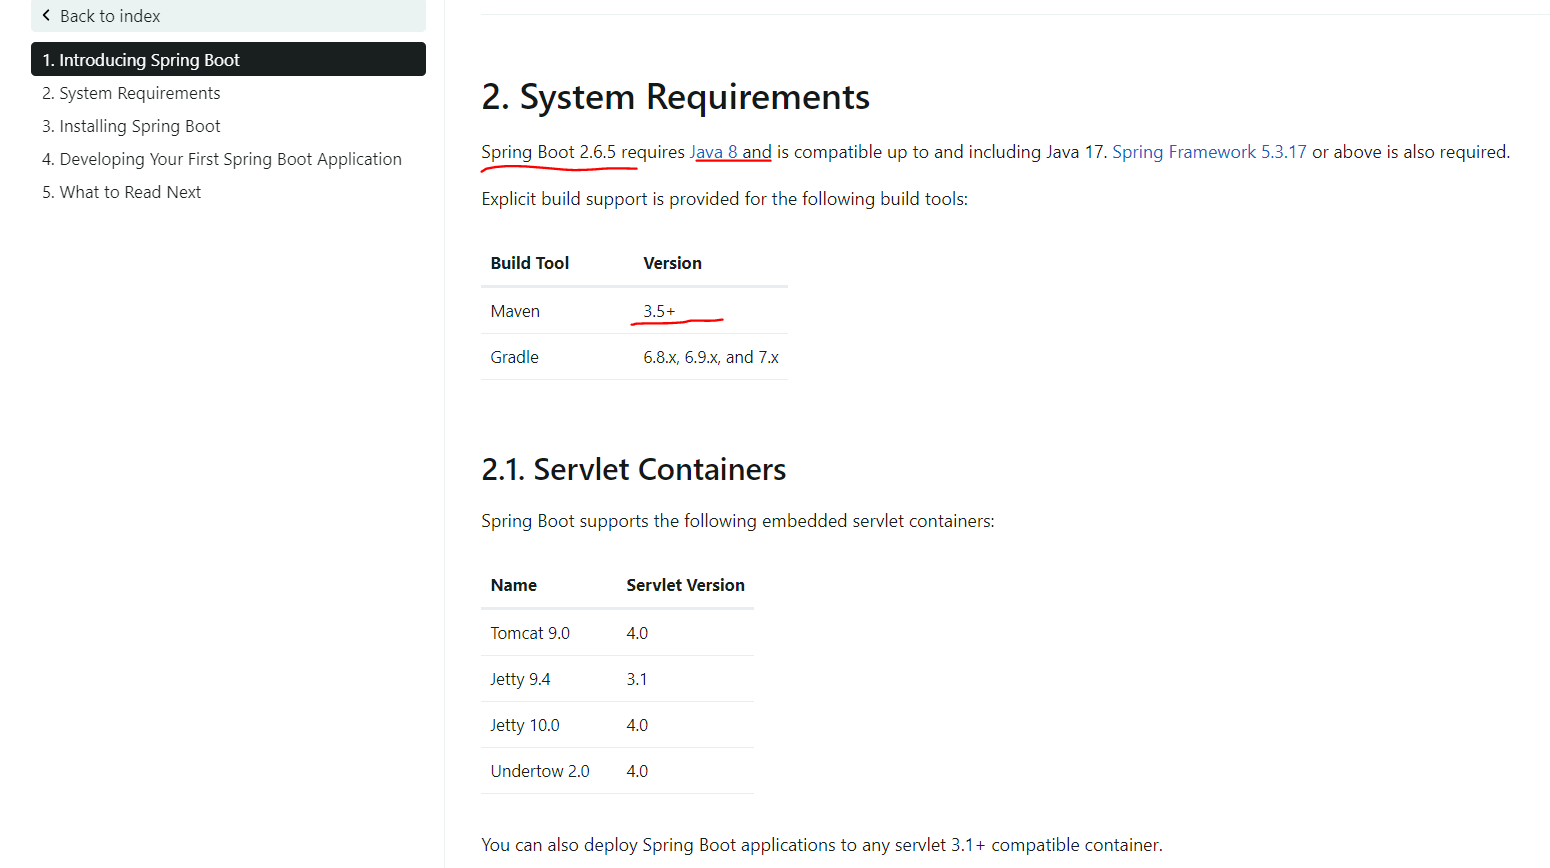Click the back chevron icon beside Back to index
This screenshot has height=868, width=1550.
(x=46, y=15)
